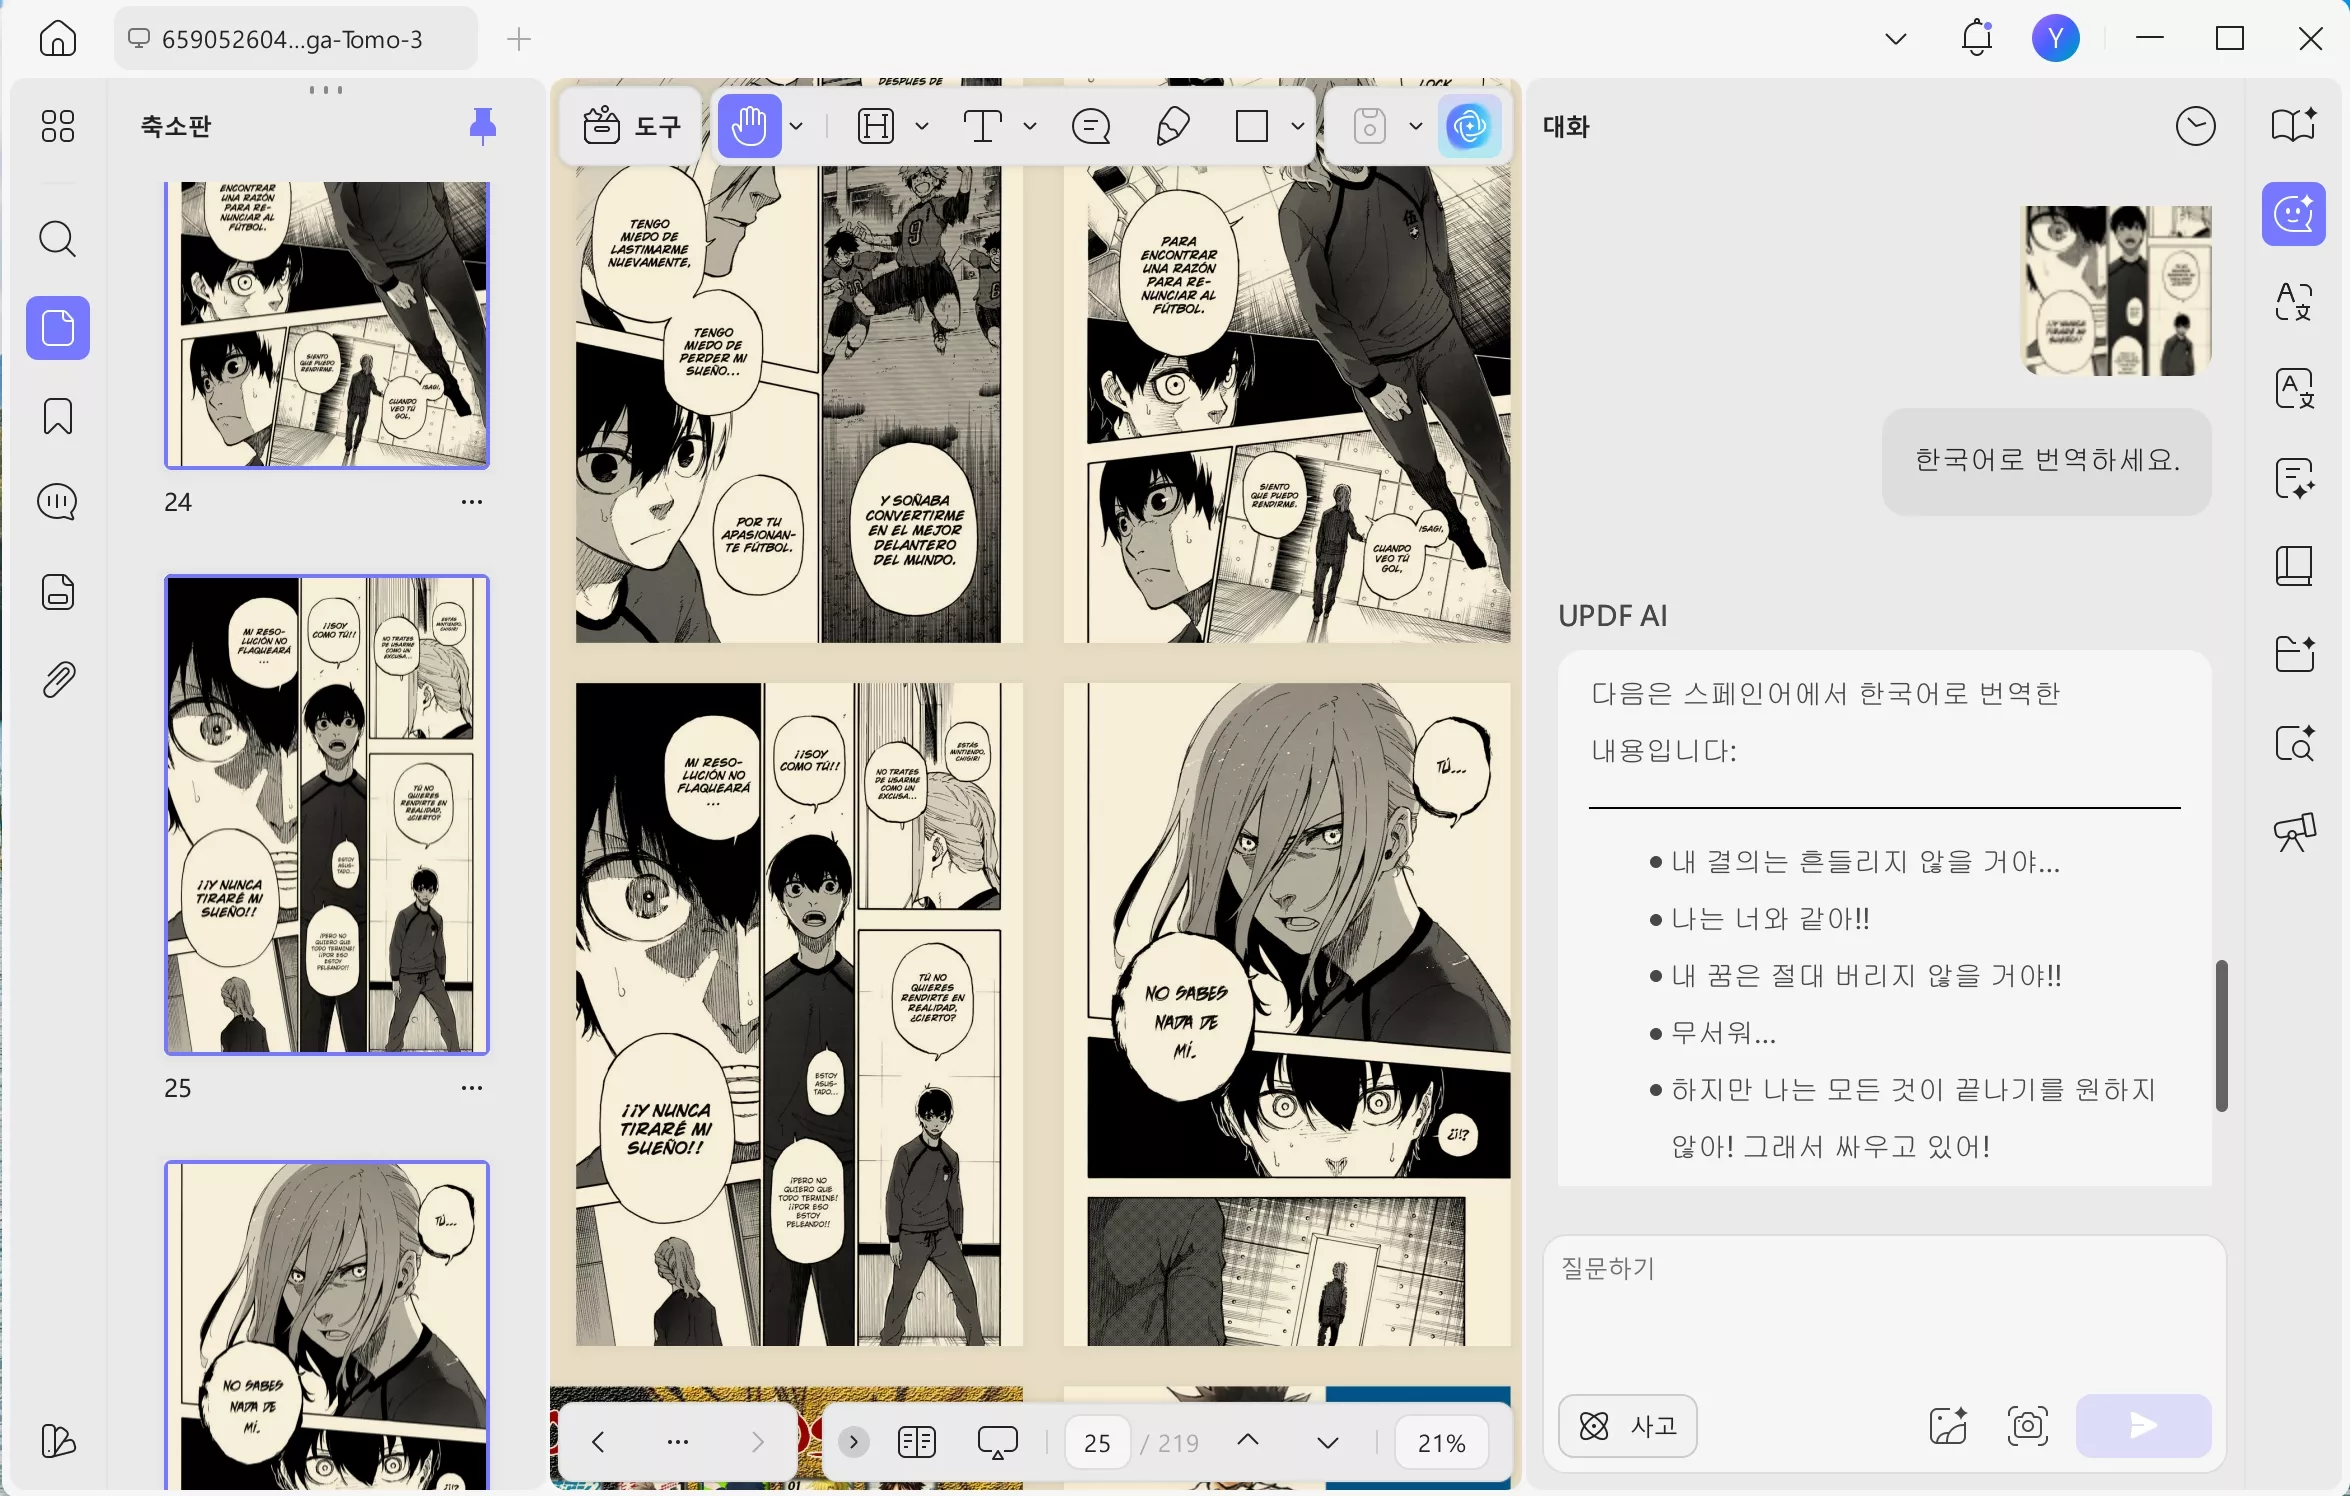
Task: Select the rectangle shape tool
Action: [x=1252, y=126]
